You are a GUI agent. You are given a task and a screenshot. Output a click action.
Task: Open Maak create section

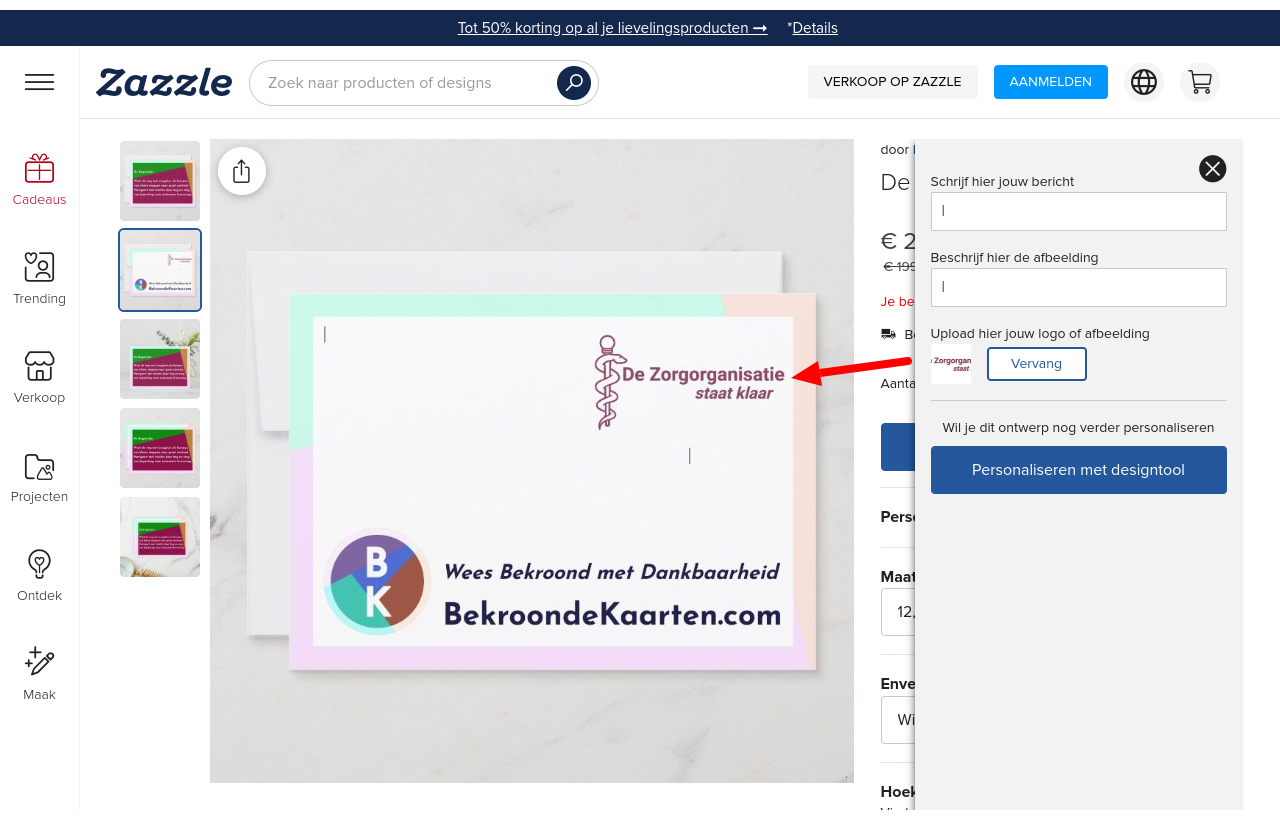click(40, 675)
